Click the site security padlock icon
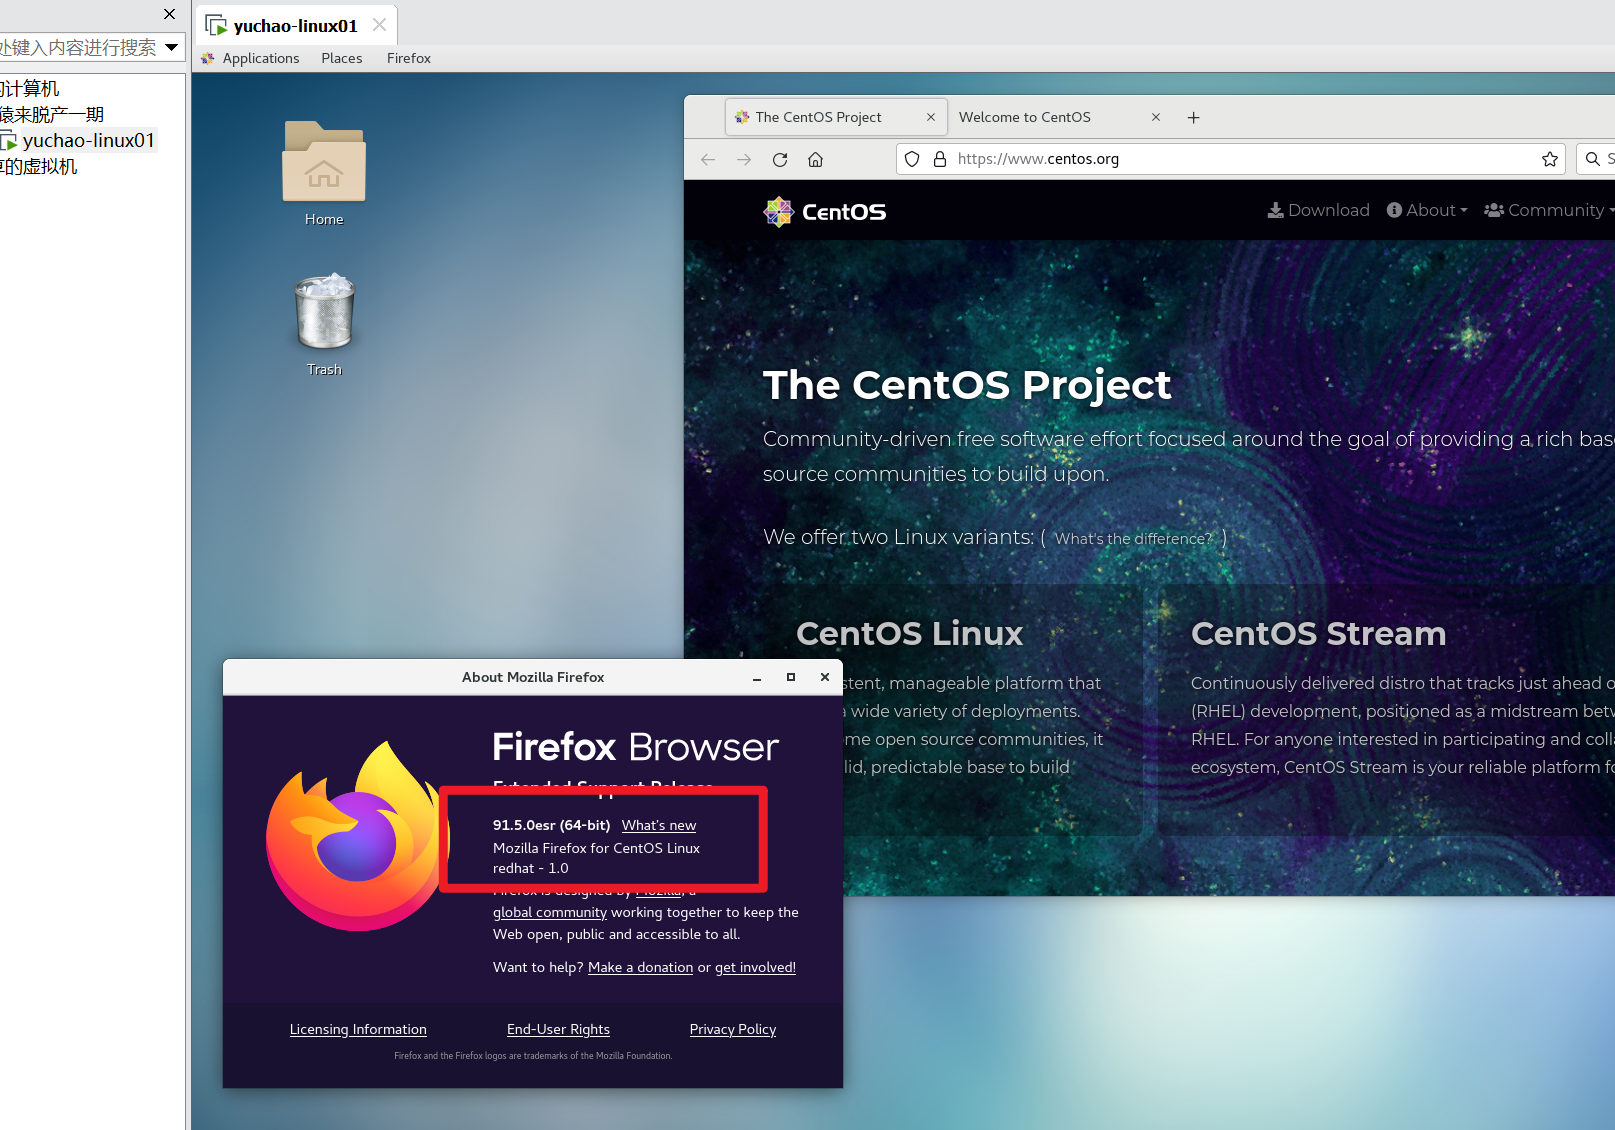This screenshot has width=1615, height=1130. (939, 159)
